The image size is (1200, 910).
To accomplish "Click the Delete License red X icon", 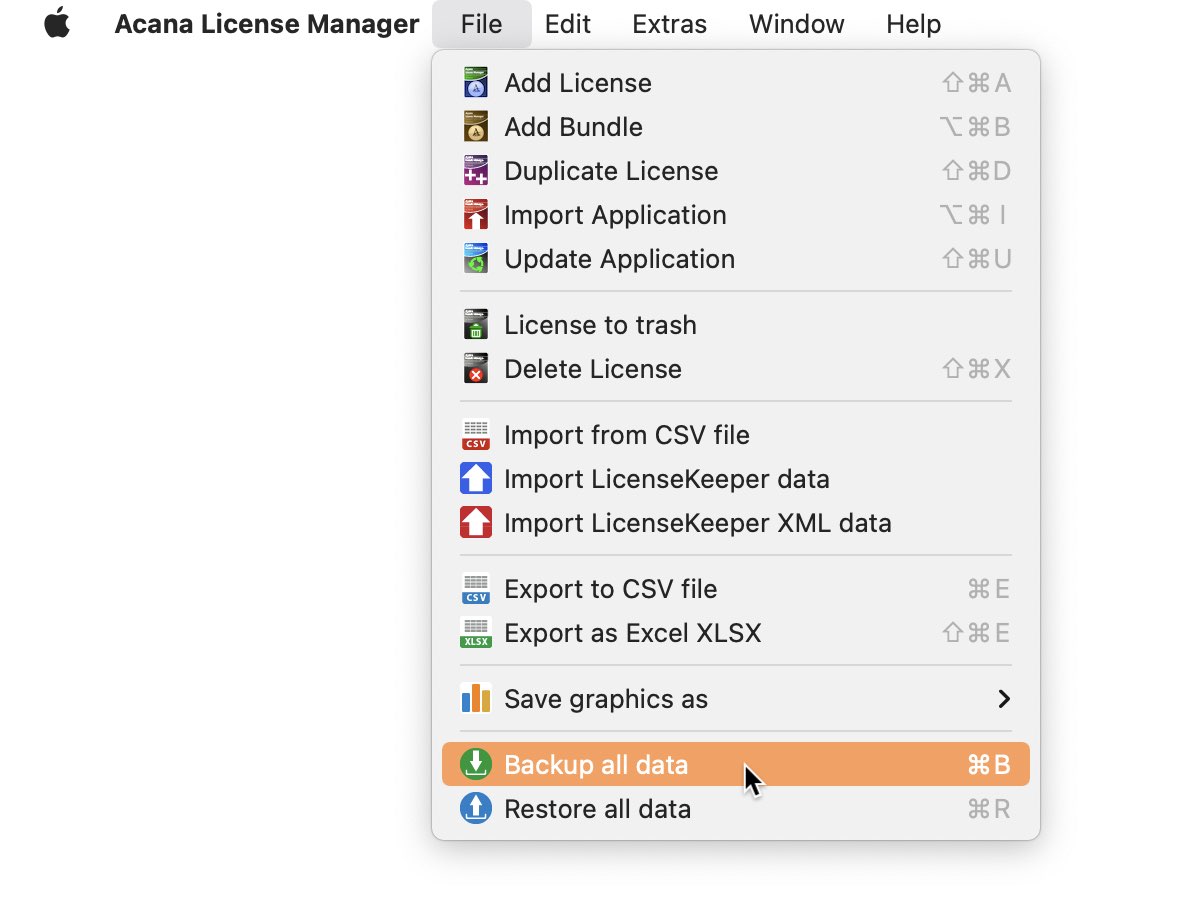I will coord(476,369).
